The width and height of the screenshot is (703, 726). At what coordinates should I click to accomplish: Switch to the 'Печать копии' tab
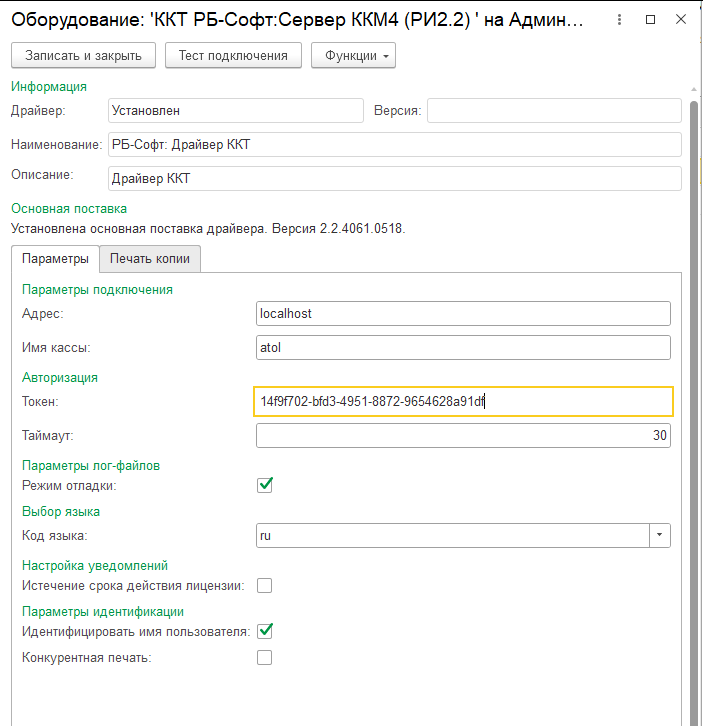[x=150, y=258]
